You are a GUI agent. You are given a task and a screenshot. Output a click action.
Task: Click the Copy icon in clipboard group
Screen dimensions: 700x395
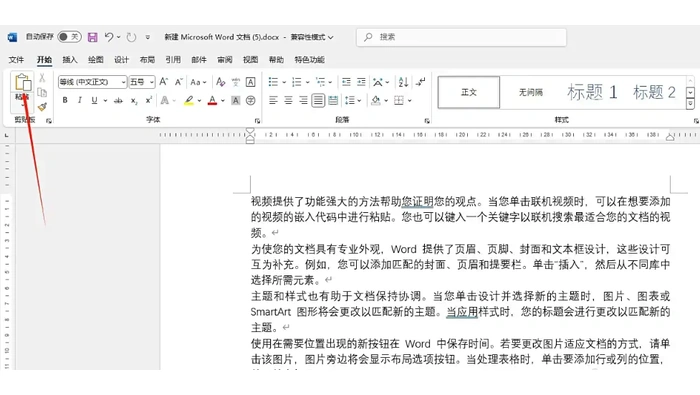[42, 92]
